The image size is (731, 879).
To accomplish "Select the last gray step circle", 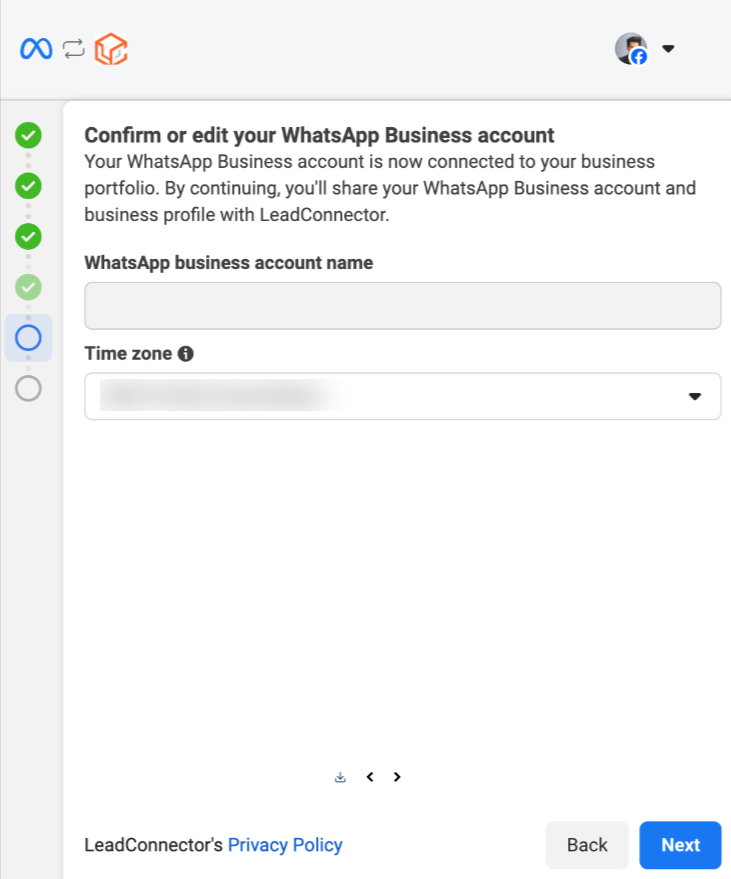I will tap(28, 388).
